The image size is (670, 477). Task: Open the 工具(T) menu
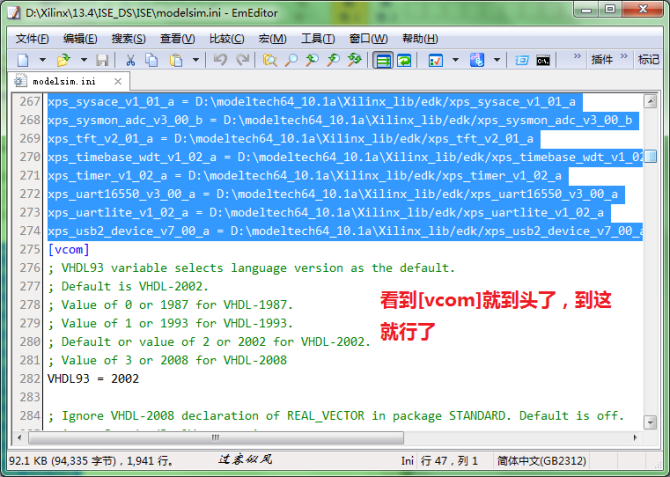coord(317,39)
